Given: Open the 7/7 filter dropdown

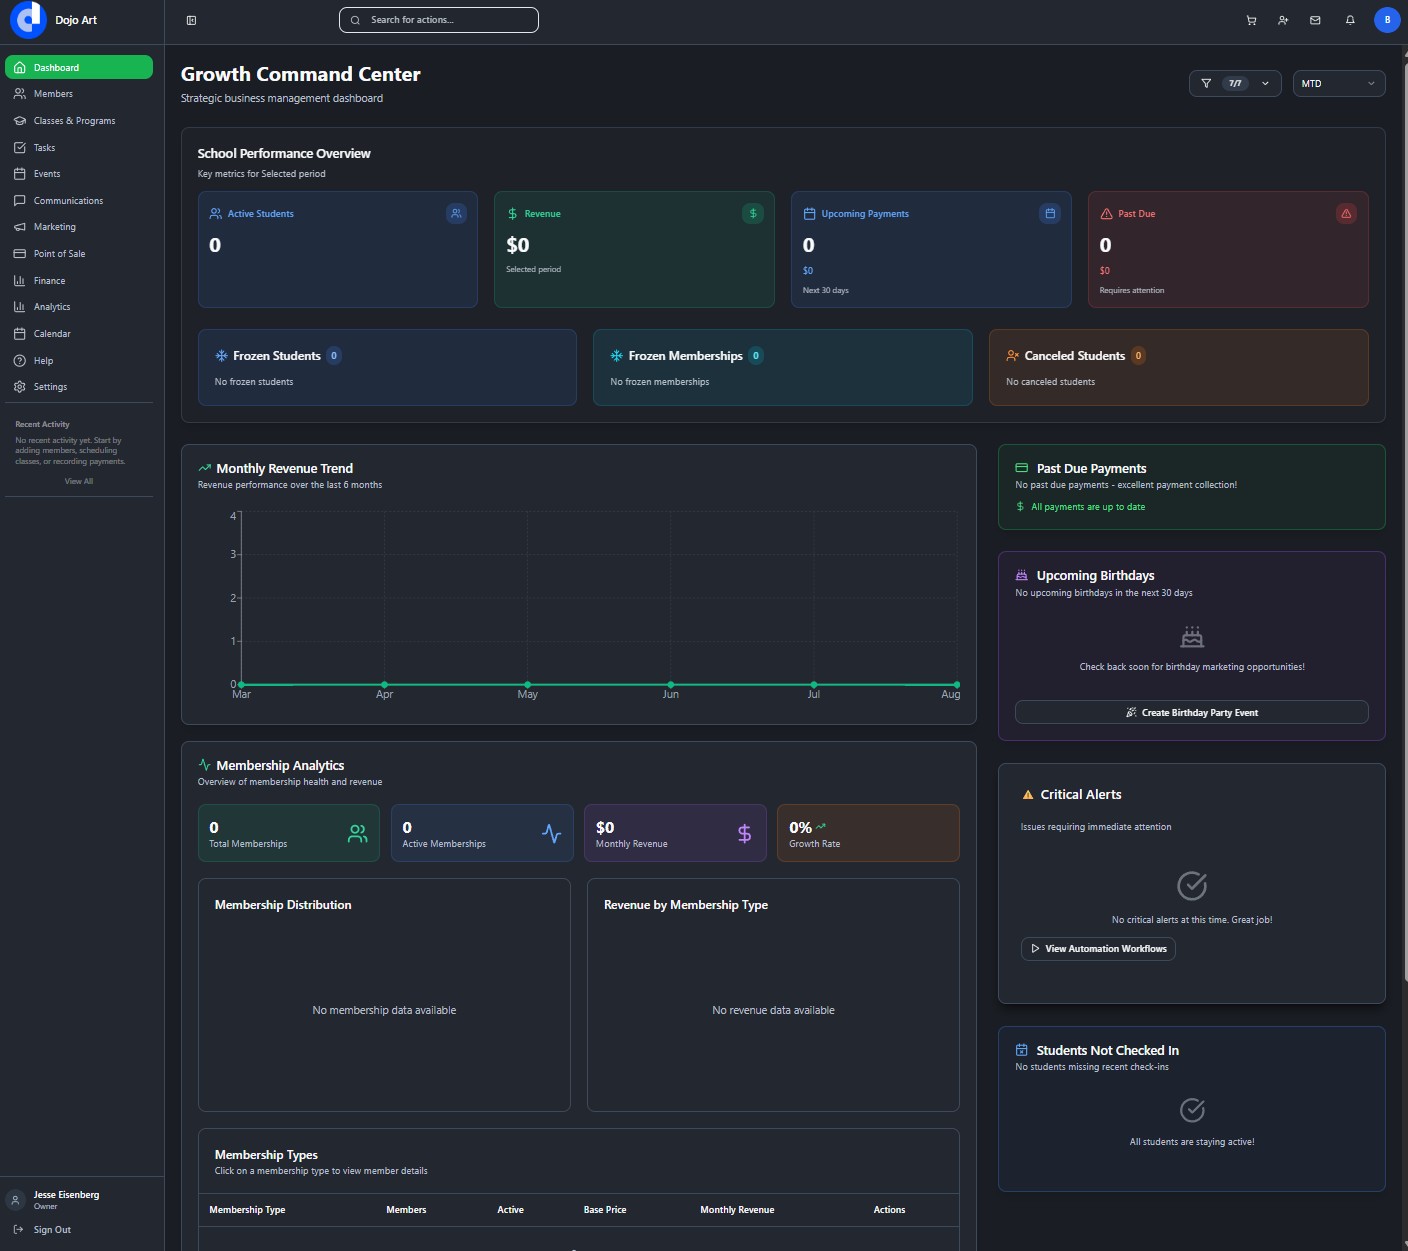Looking at the screenshot, I should point(1235,84).
